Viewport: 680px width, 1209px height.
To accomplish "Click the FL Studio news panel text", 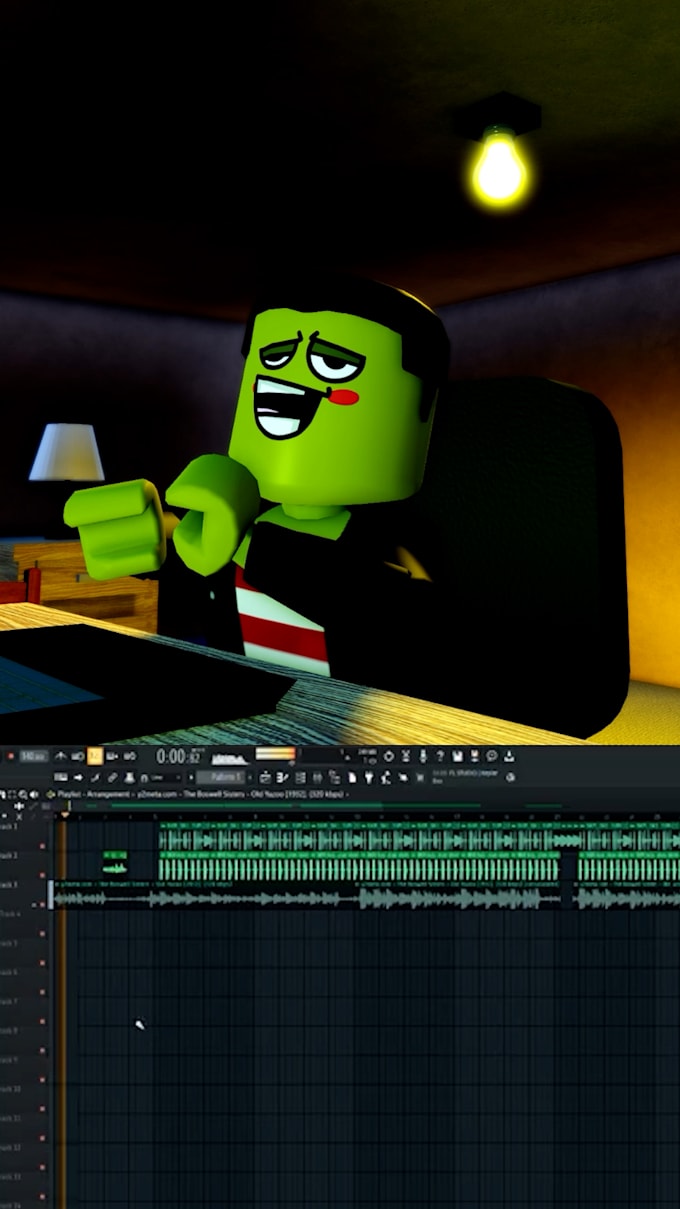I will pyautogui.click(x=465, y=775).
